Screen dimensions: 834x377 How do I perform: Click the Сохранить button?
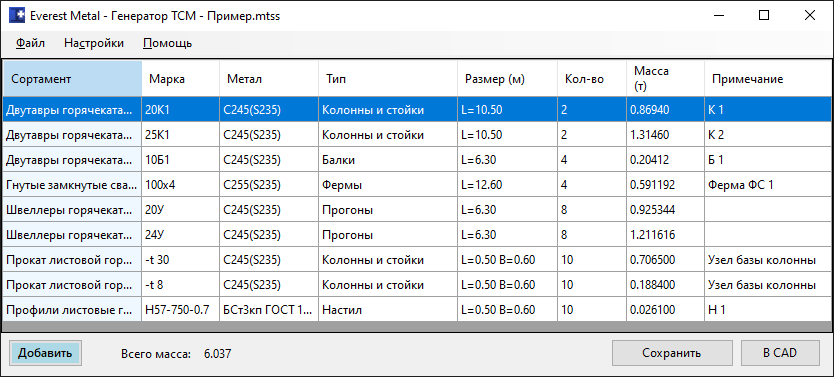(671, 353)
